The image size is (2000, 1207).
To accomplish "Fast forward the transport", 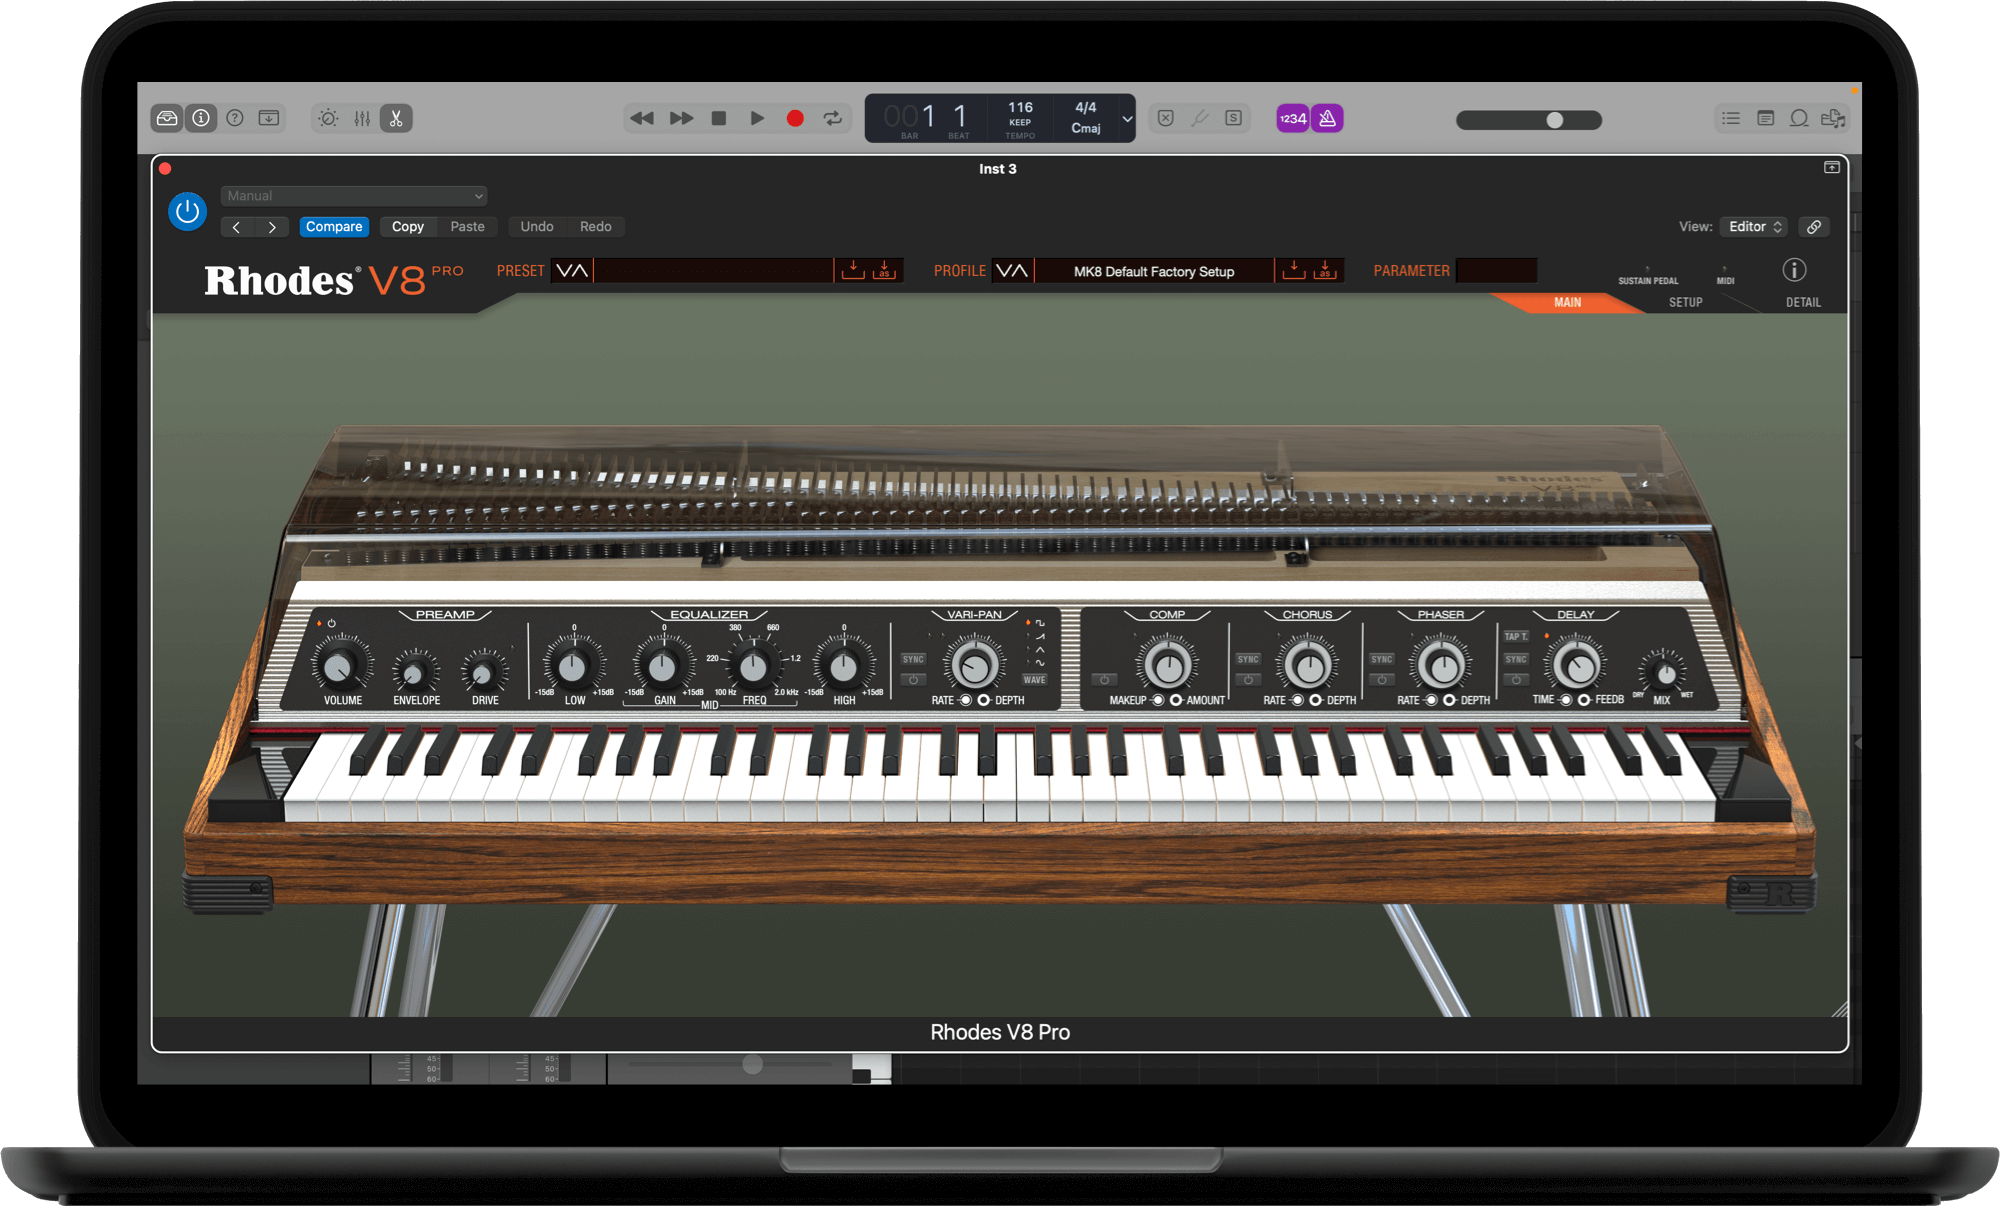I will [x=681, y=118].
